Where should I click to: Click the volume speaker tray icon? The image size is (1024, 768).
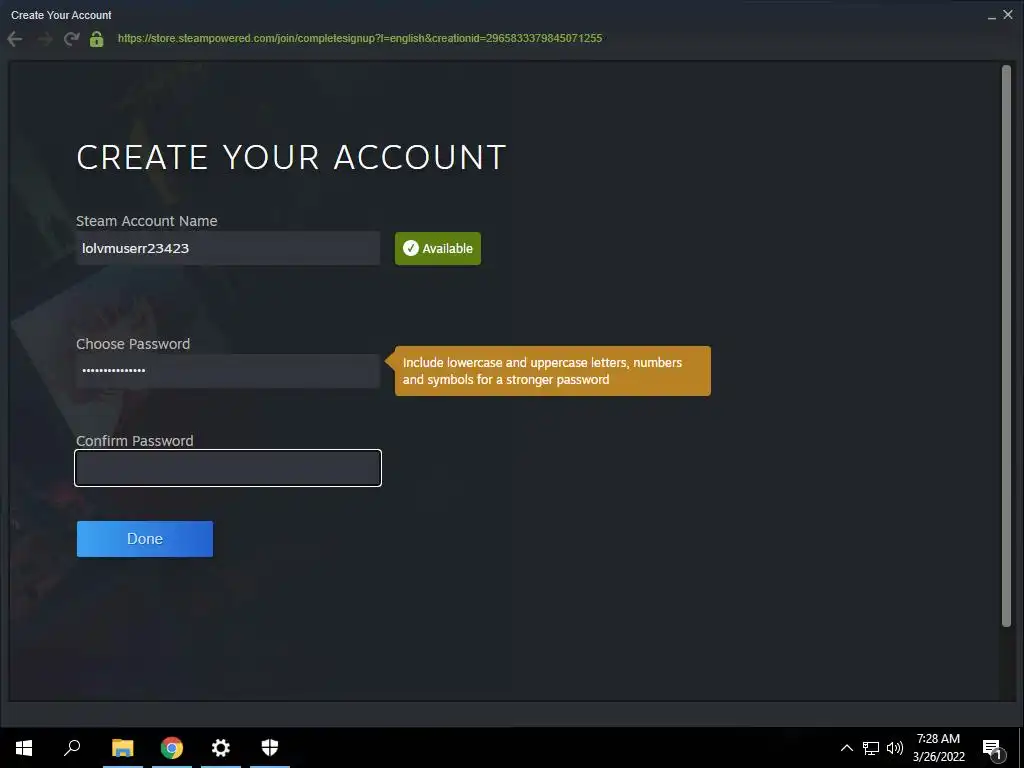[895, 748]
